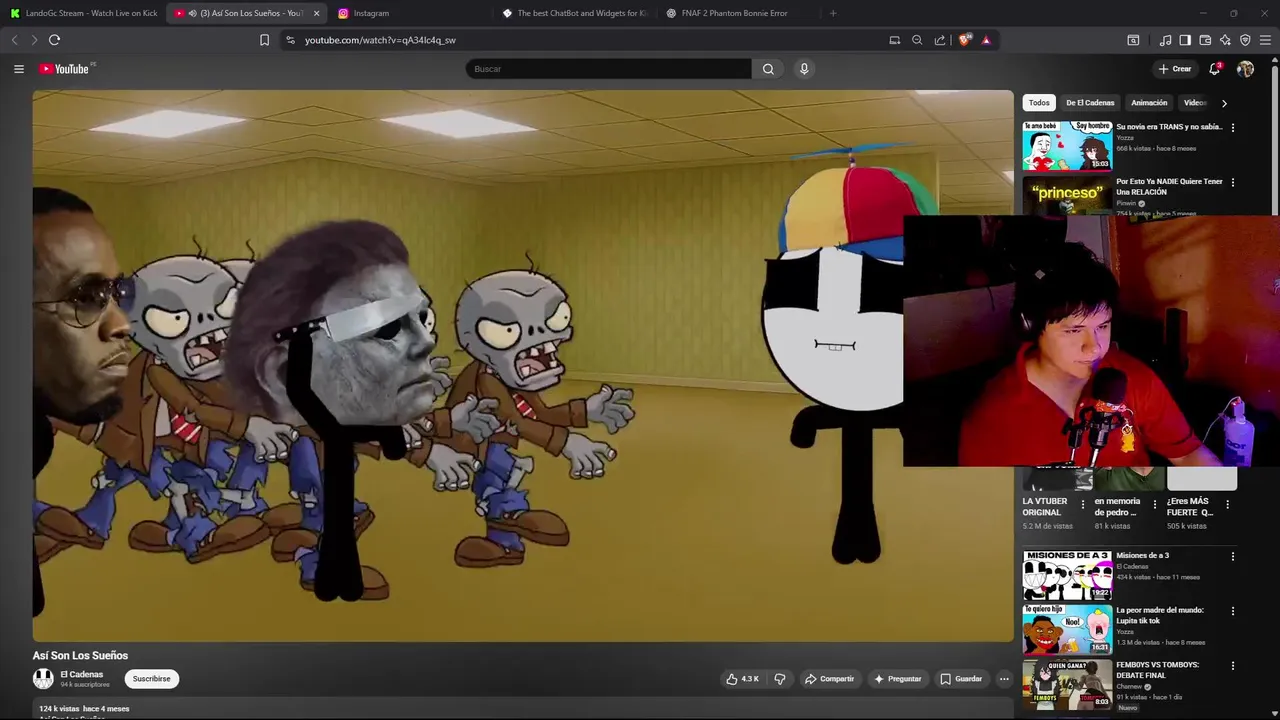1280x720 pixels.
Task: View site information icon in address bar
Action: point(290,40)
